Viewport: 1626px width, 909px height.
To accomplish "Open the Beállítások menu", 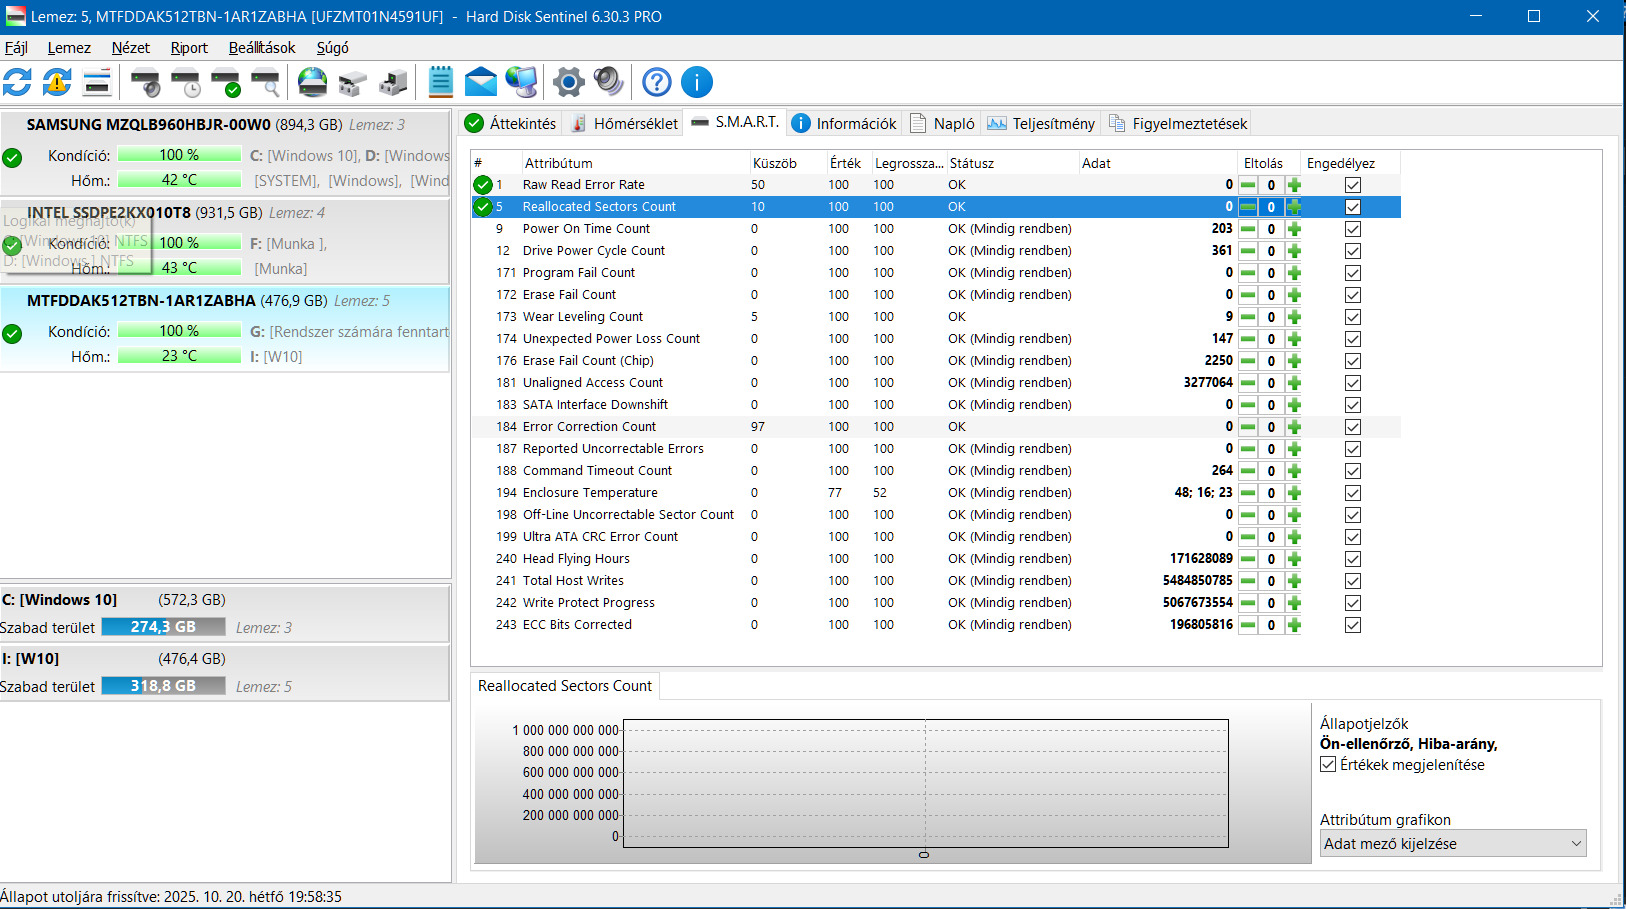I will [262, 48].
